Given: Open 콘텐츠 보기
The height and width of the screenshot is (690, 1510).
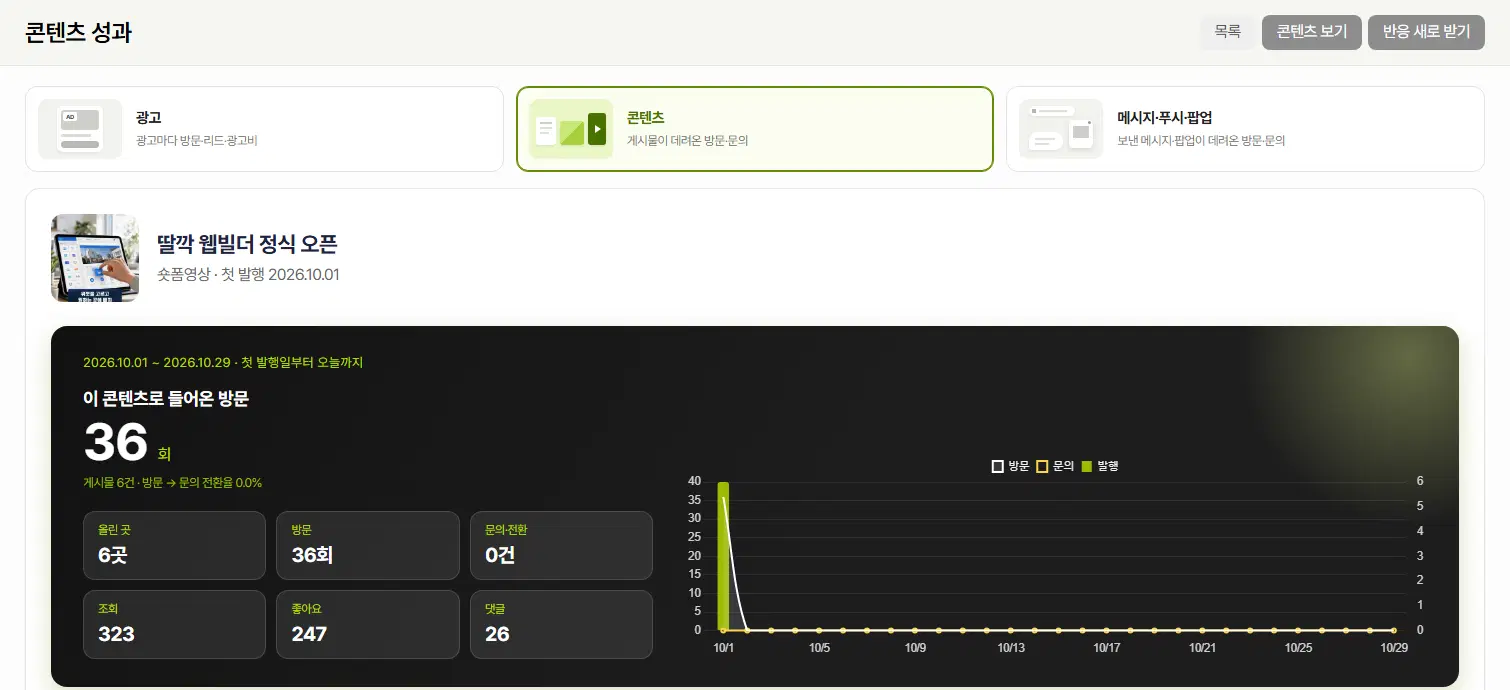Looking at the screenshot, I should (x=1312, y=32).
